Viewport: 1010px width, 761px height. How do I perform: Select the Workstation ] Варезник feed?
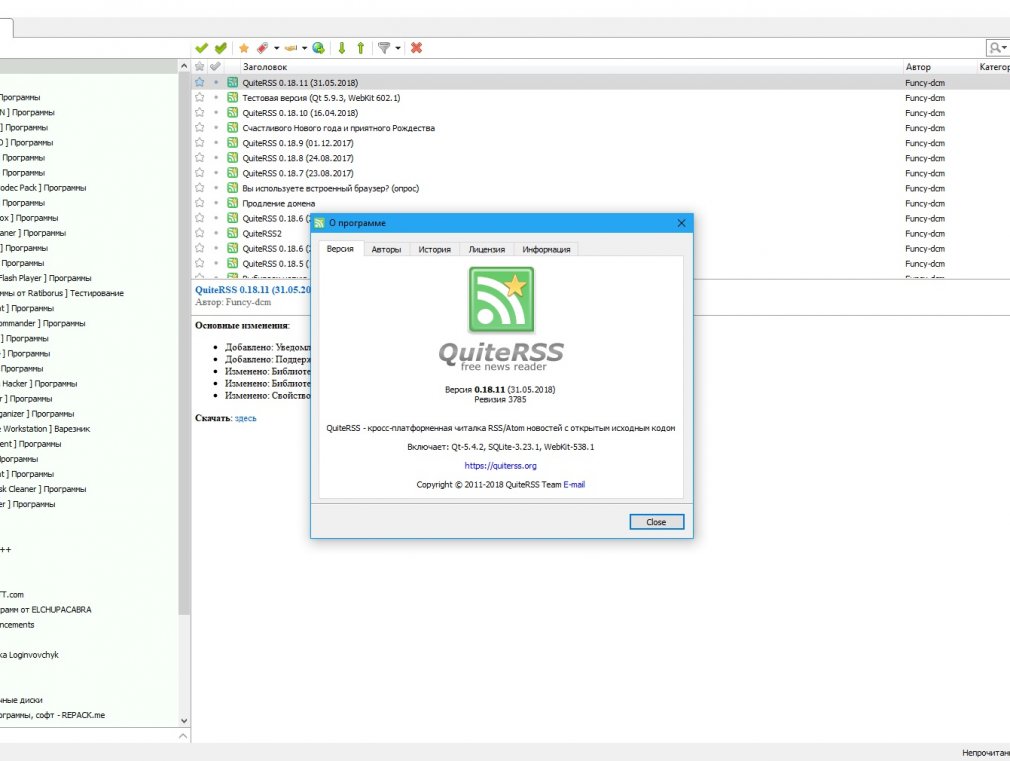tap(46, 429)
